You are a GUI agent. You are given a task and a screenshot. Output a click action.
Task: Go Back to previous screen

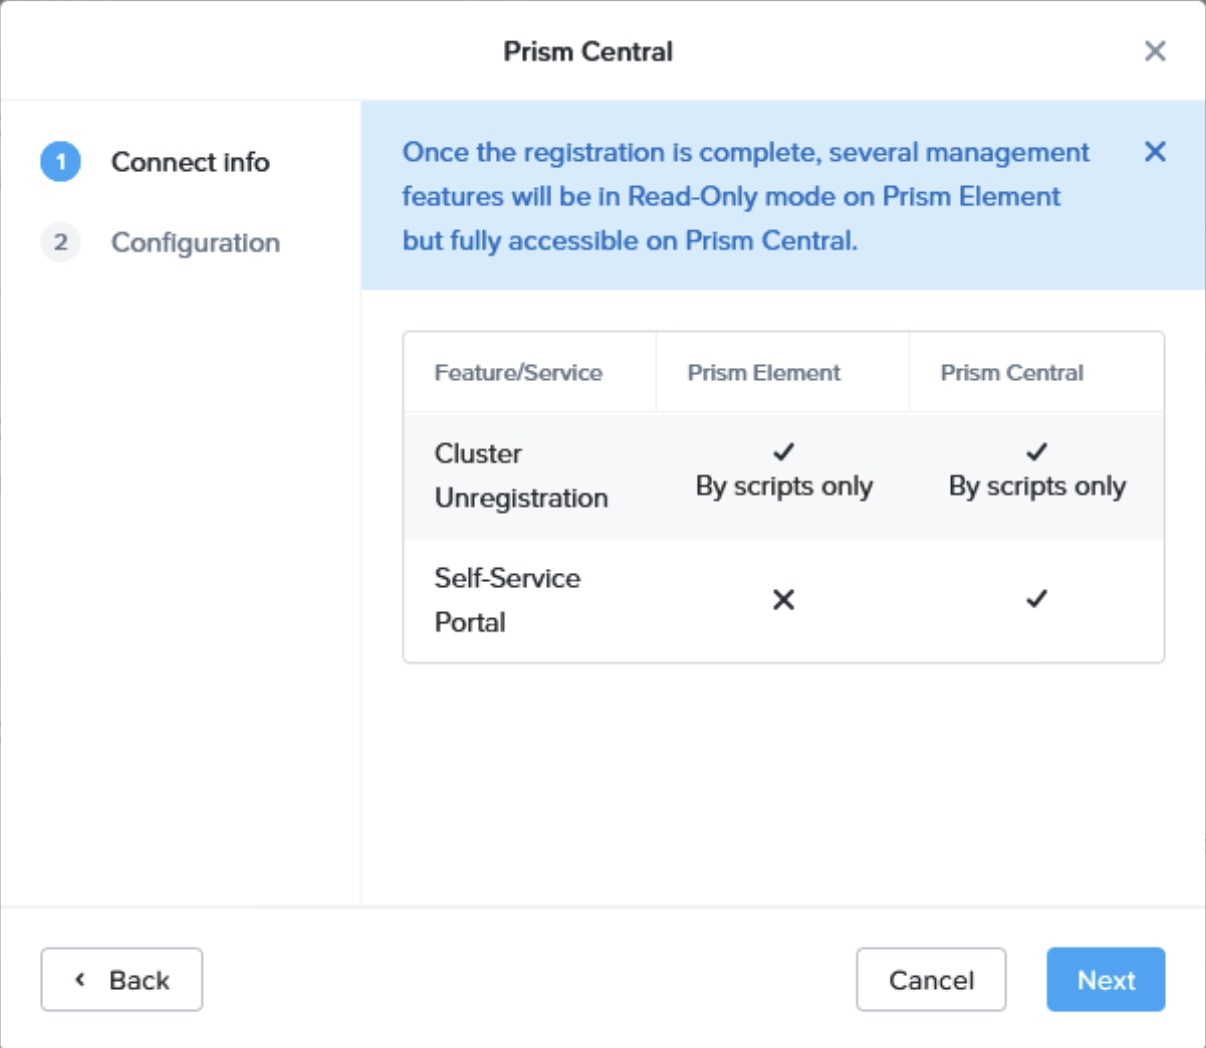click(122, 979)
